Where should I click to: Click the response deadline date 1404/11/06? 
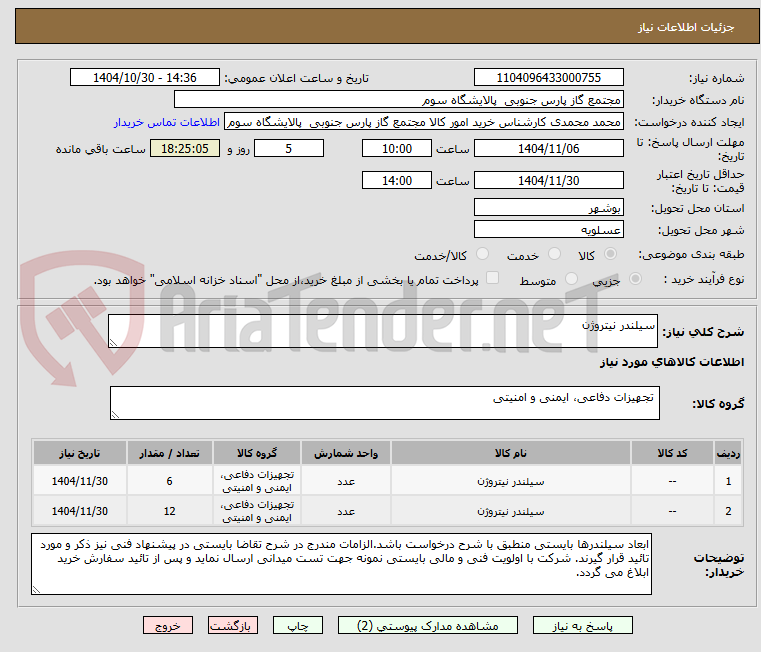tap(548, 148)
